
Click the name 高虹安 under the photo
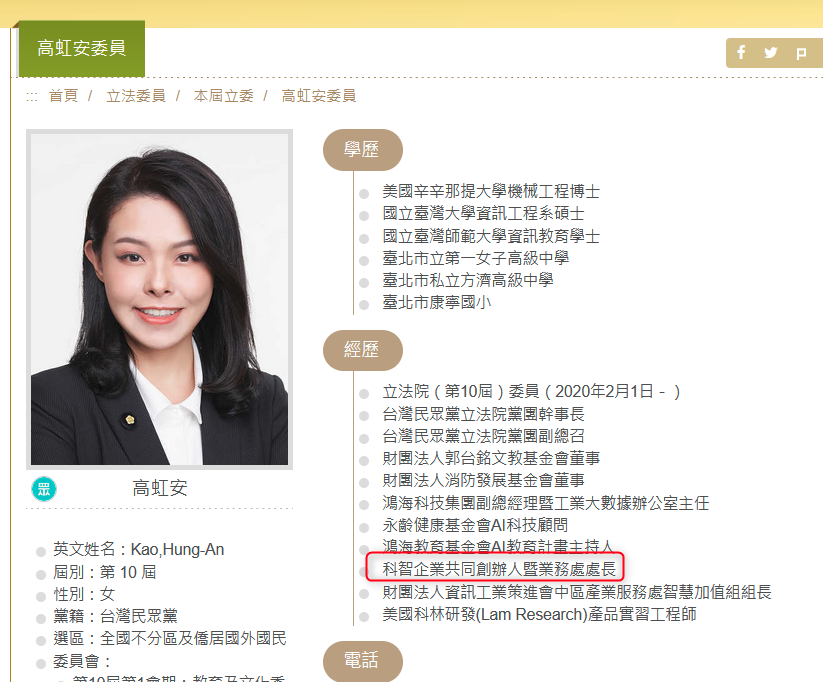click(160, 488)
